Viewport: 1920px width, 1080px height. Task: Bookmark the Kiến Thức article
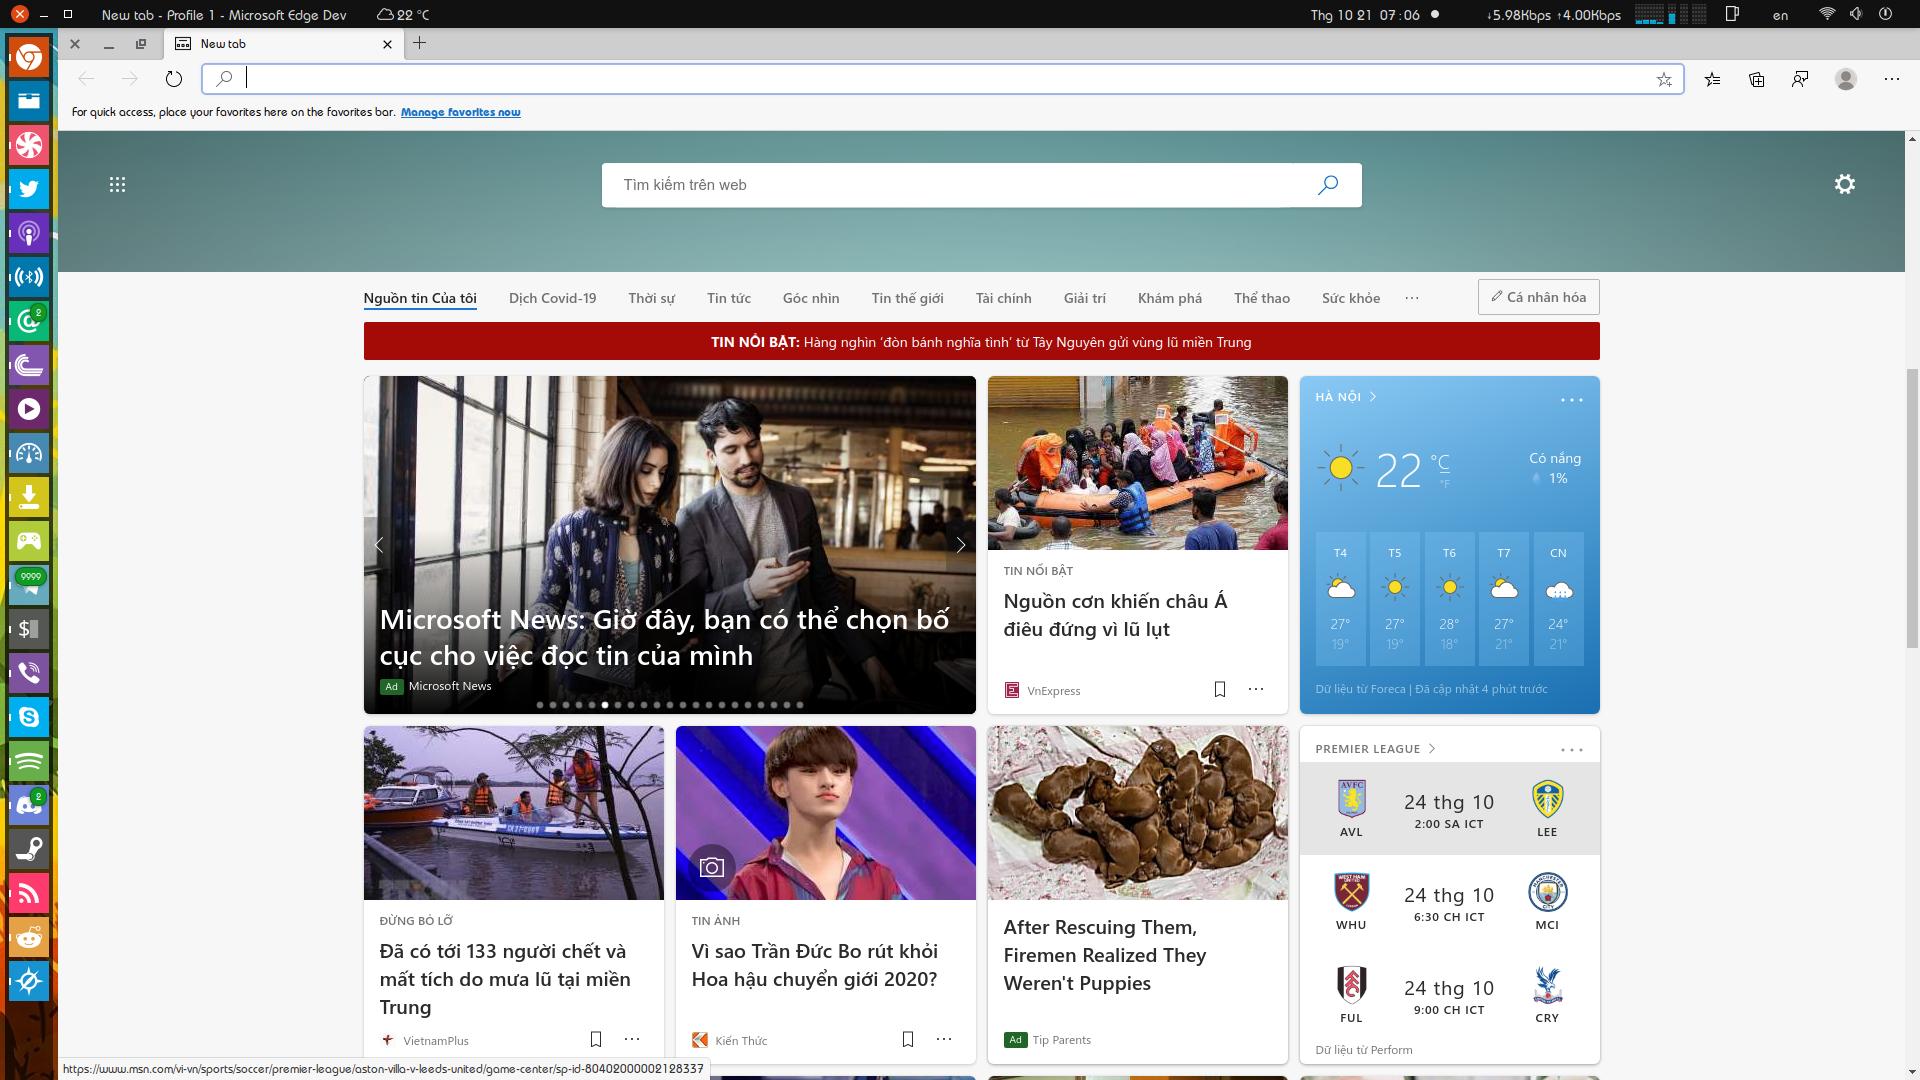pyautogui.click(x=908, y=1039)
